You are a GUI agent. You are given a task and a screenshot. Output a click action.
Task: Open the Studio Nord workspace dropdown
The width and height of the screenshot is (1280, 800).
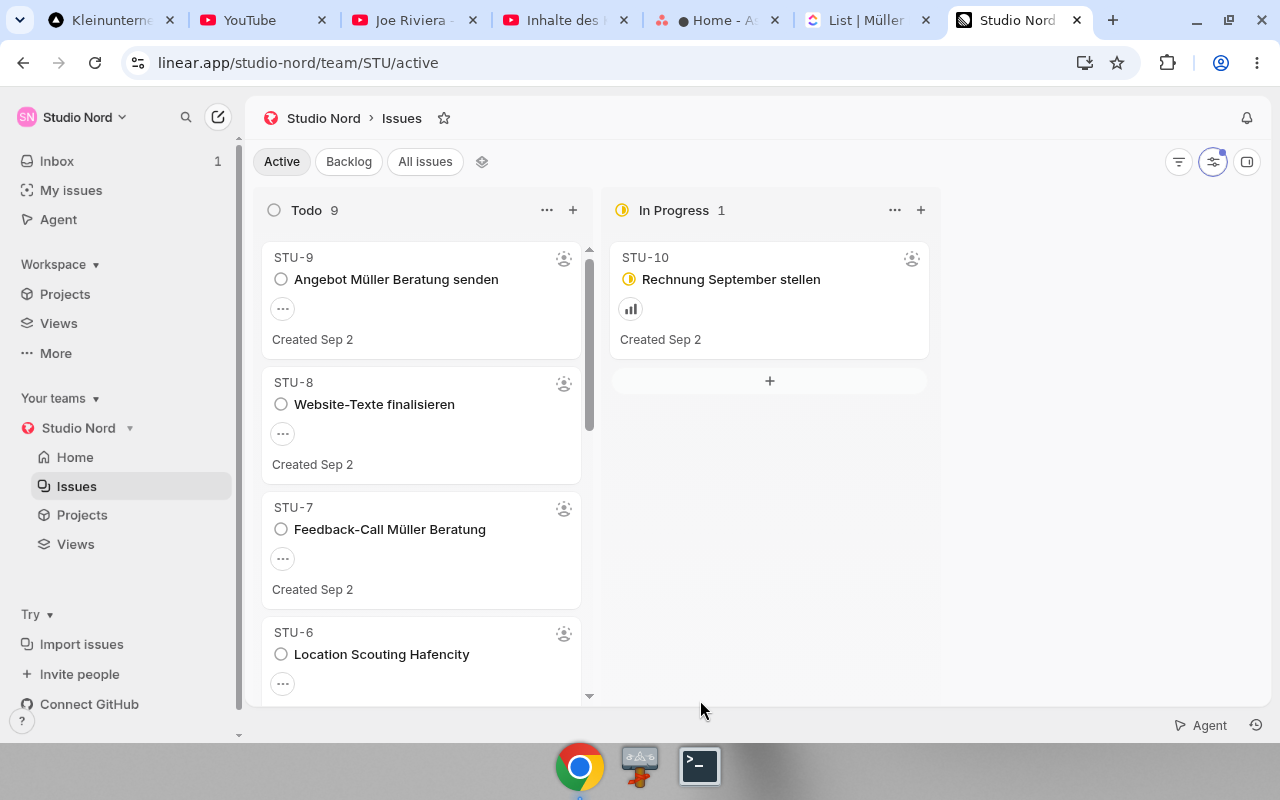tap(72, 117)
